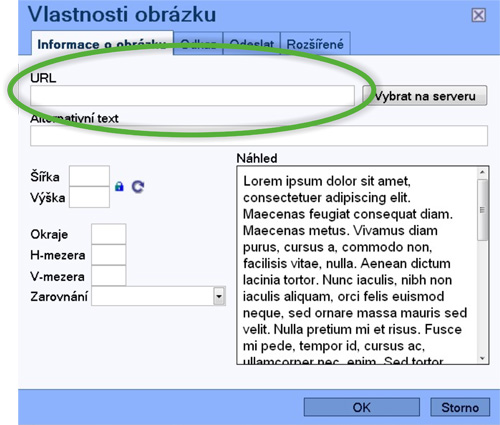Click the Alternativní text field
The width and height of the screenshot is (500, 425).
pyautogui.click(x=259, y=136)
